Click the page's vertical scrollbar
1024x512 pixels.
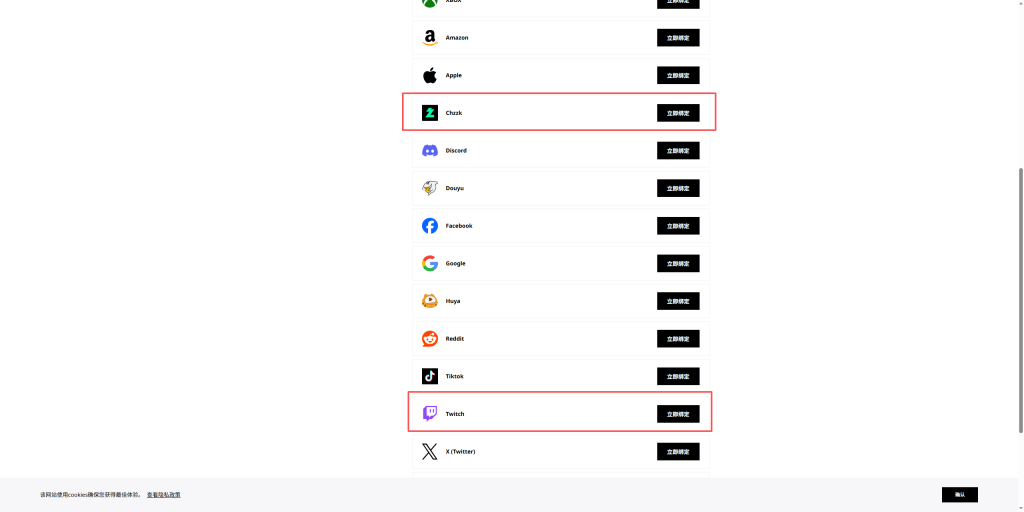1020,300
